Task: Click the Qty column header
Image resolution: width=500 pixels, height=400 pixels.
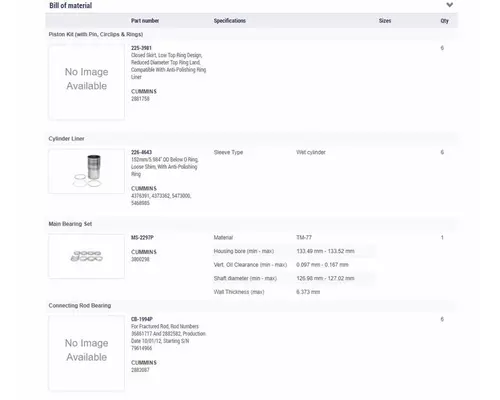Action: click(445, 21)
